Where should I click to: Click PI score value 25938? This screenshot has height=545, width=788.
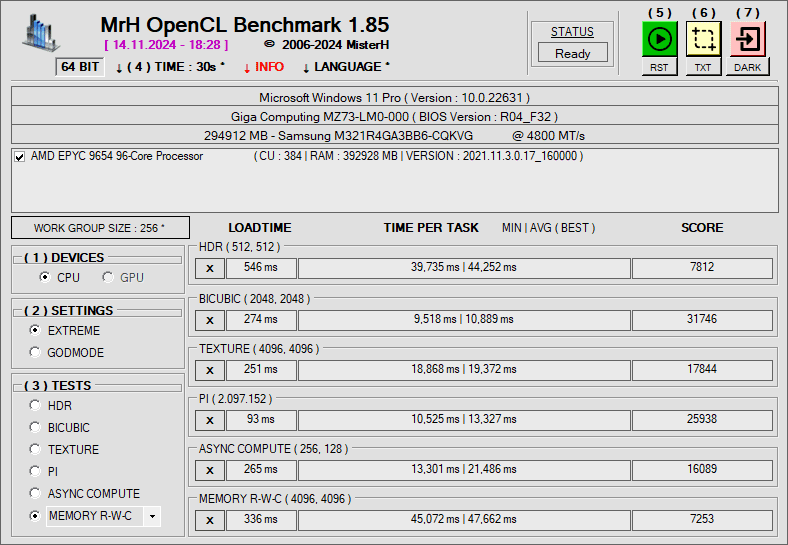tap(702, 420)
